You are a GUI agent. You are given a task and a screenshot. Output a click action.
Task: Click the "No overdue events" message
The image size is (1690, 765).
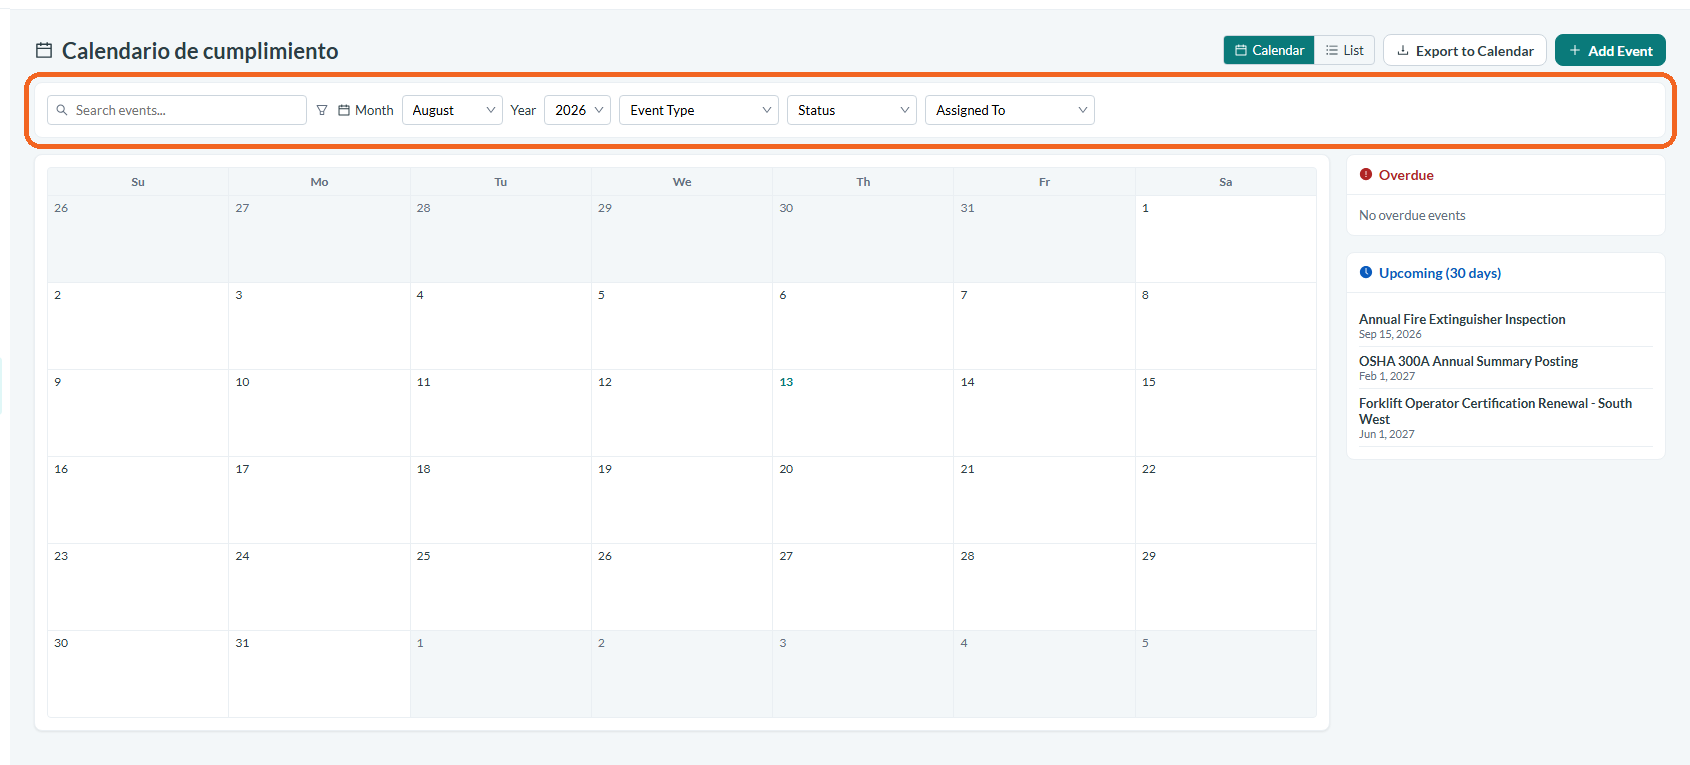point(1412,215)
